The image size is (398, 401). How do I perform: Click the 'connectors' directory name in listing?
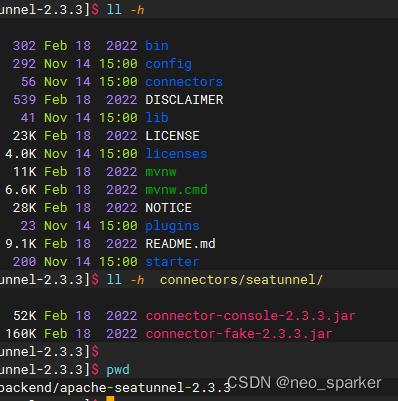pos(184,82)
